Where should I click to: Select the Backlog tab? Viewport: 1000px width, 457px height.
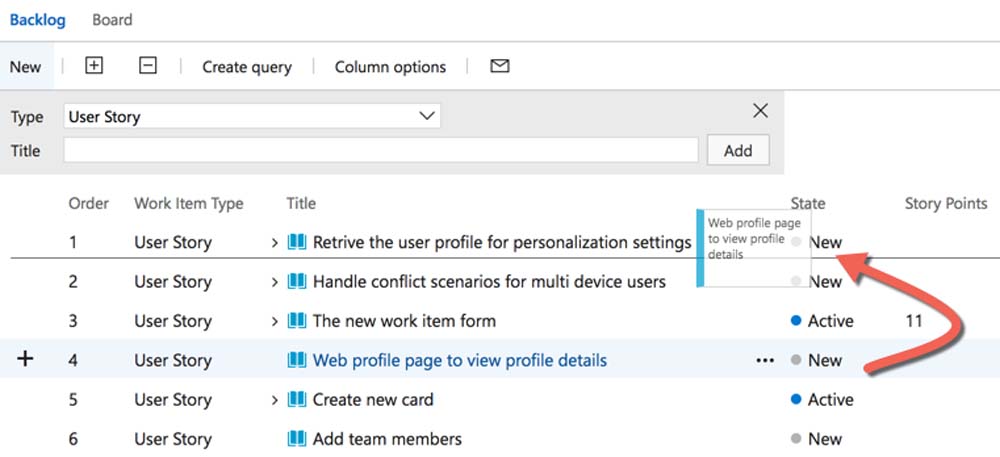[37, 19]
